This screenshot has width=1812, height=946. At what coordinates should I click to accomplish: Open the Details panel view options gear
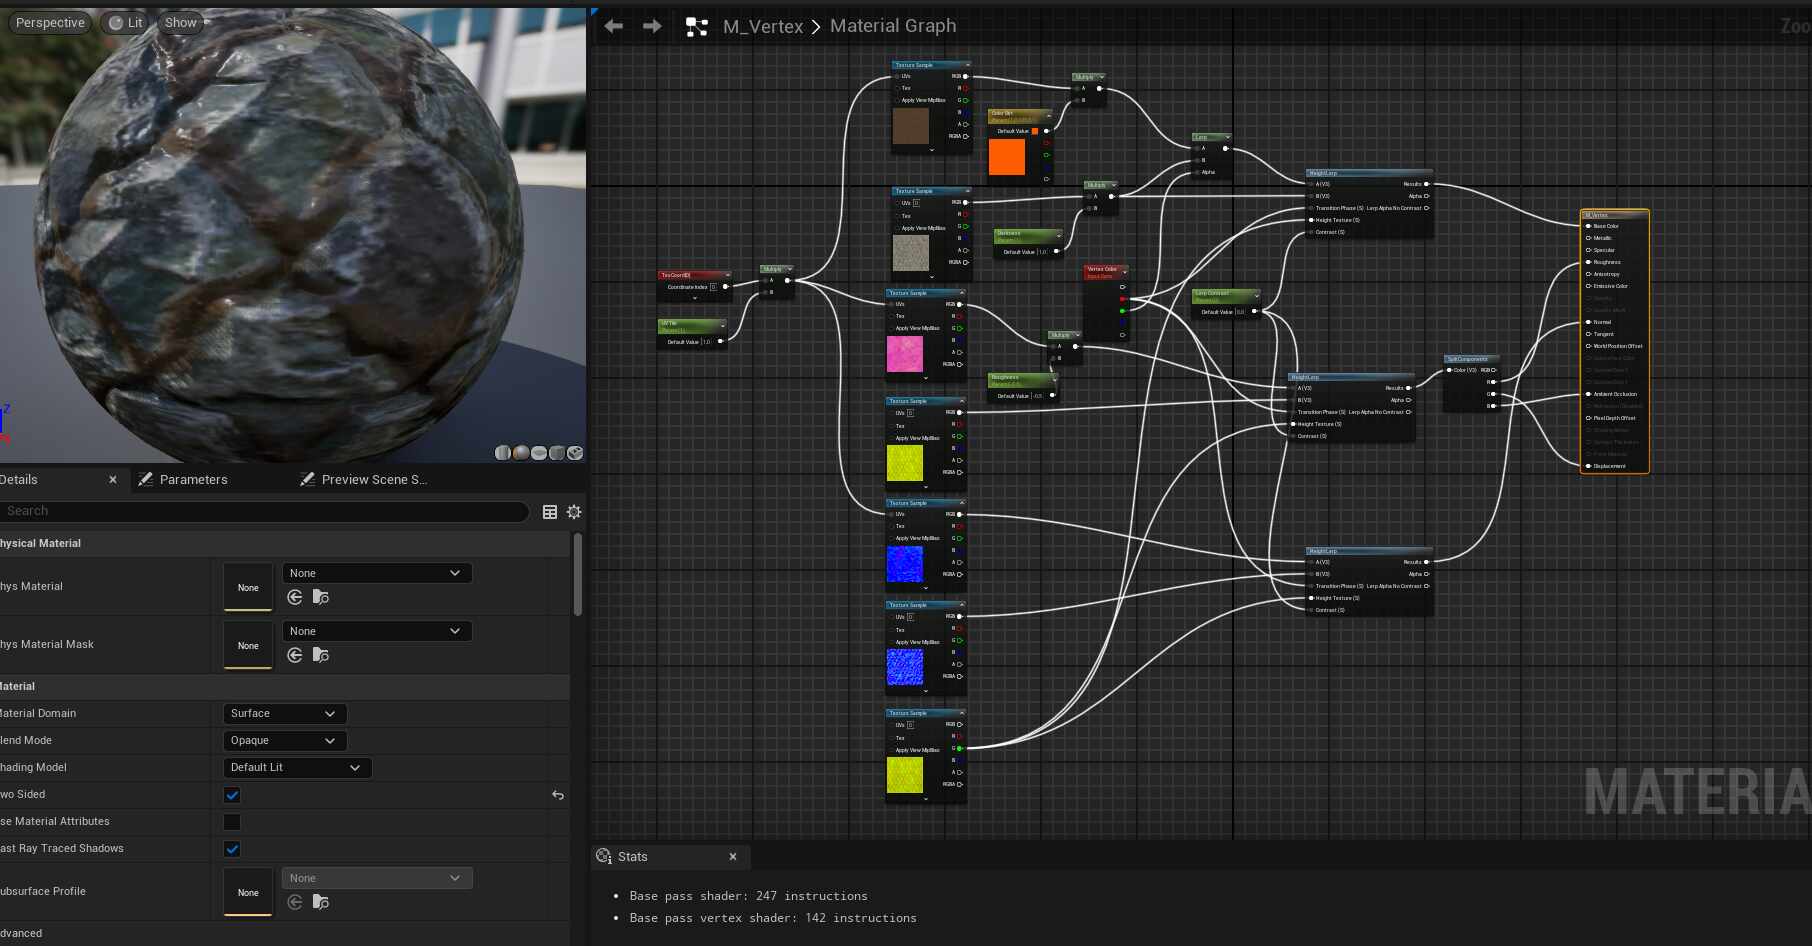coord(573,511)
